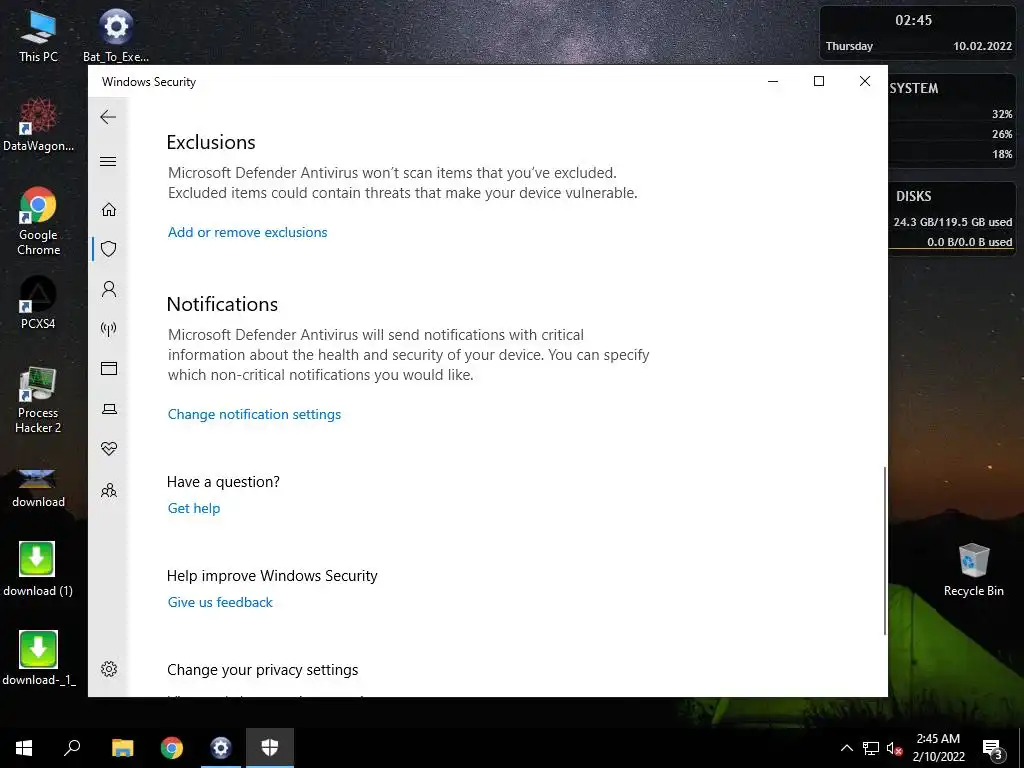This screenshot has height=768, width=1024.
Task: Click the Windows Security vertical scrollbar
Action: point(885,550)
